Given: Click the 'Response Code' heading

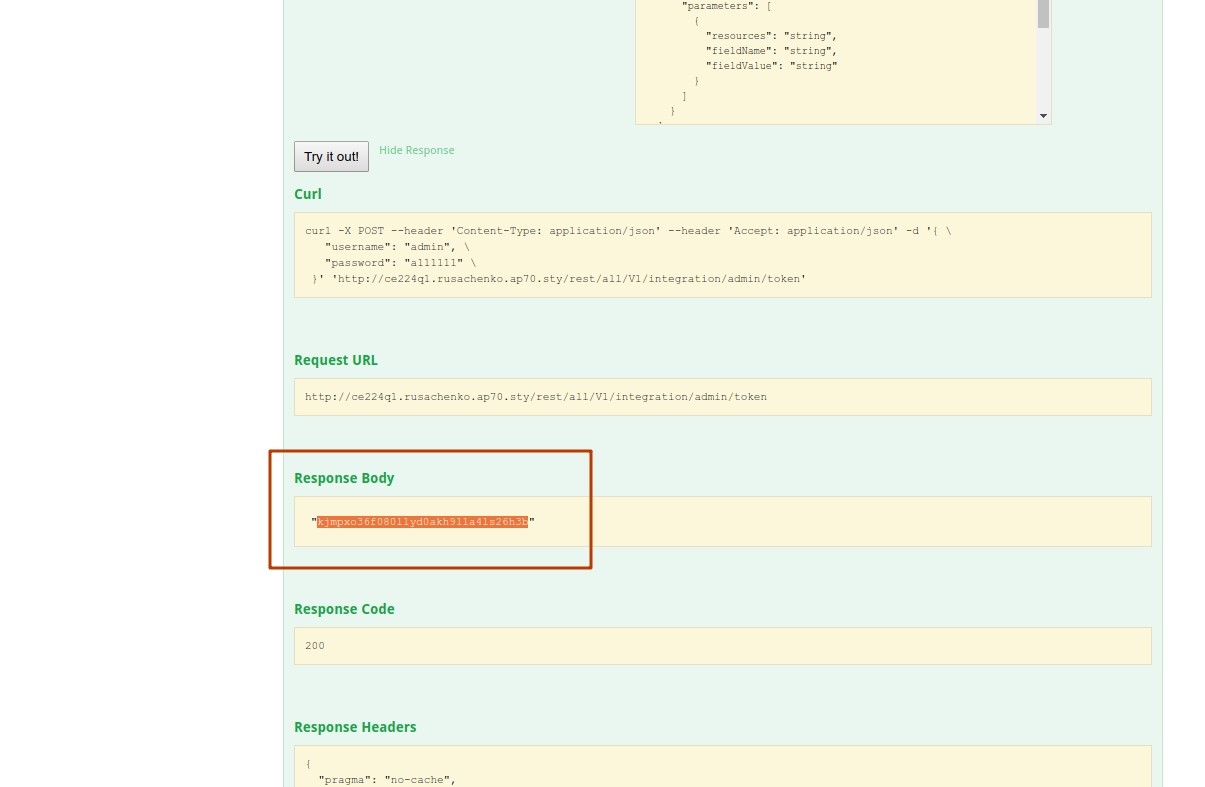Looking at the screenshot, I should (344, 609).
